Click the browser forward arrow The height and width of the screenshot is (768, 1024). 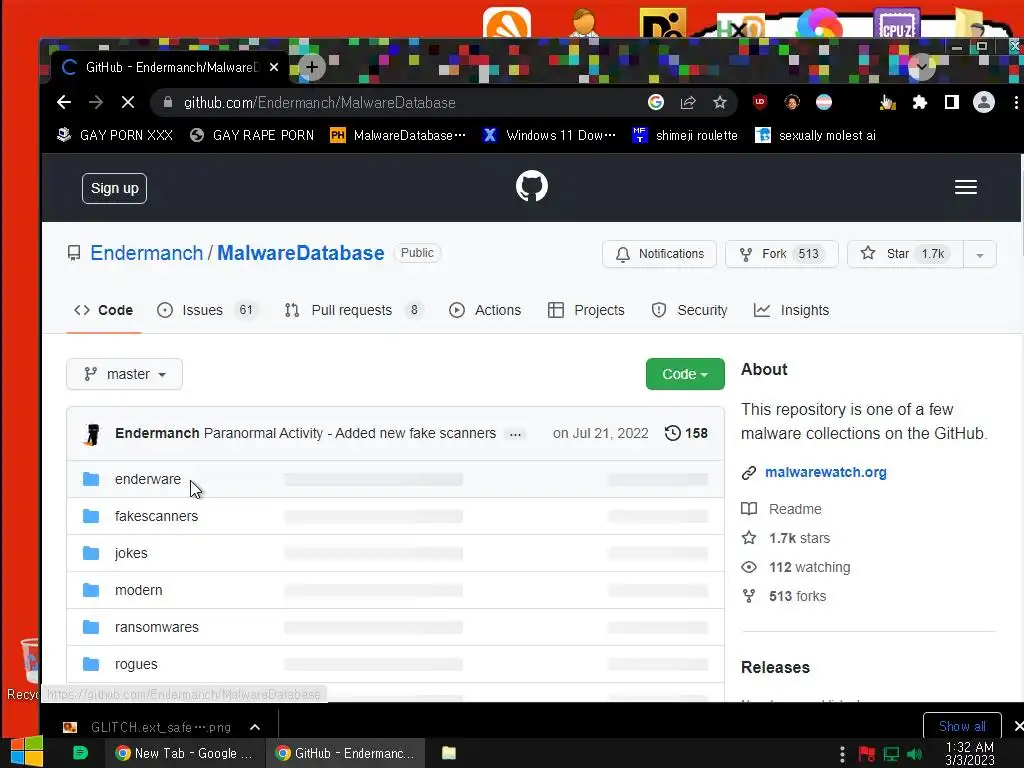pyautogui.click(x=96, y=103)
